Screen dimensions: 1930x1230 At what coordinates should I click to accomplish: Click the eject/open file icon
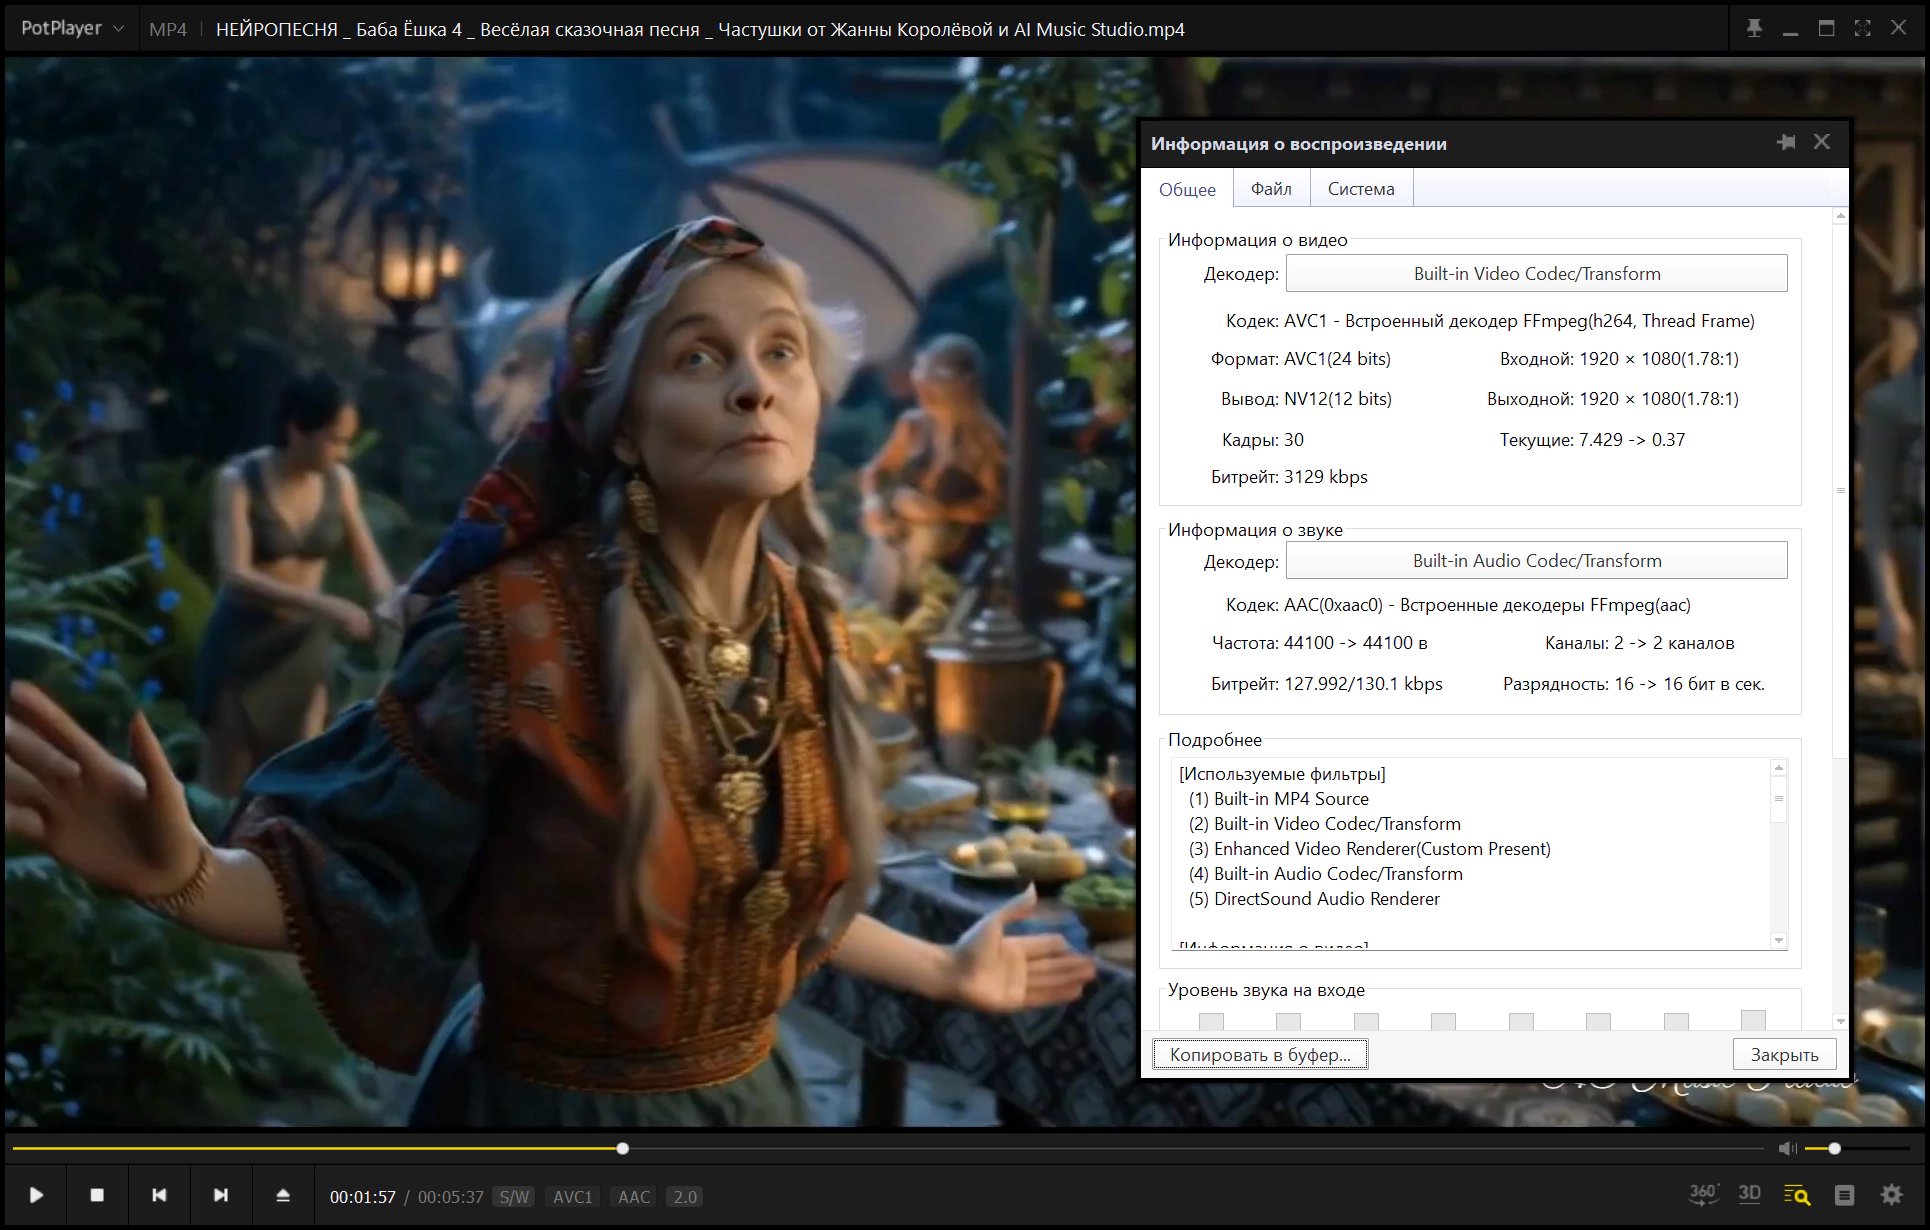click(283, 1196)
